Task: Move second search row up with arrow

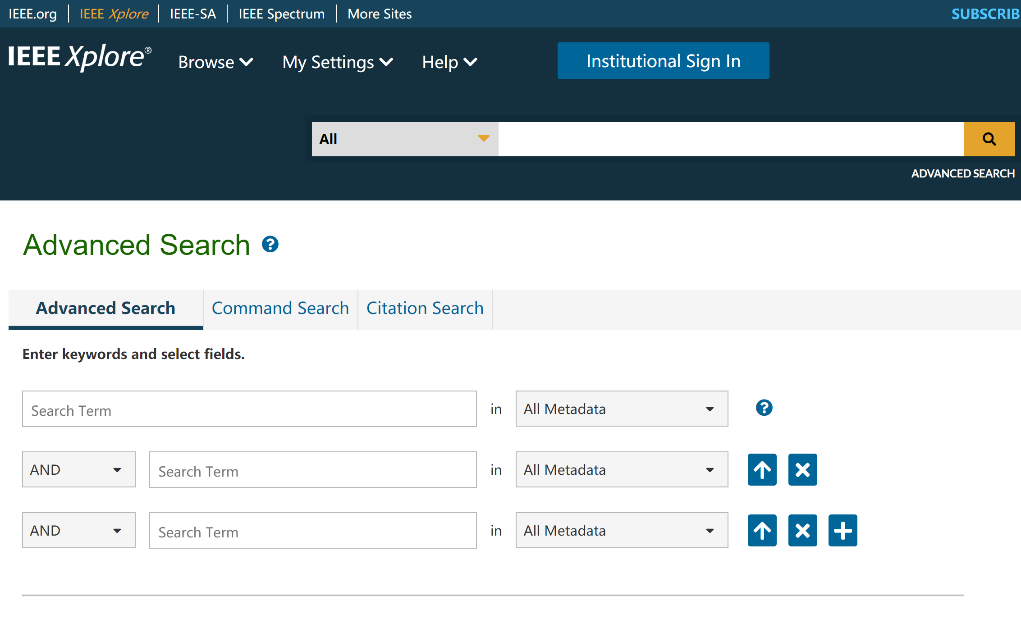Action: click(x=762, y=470)
